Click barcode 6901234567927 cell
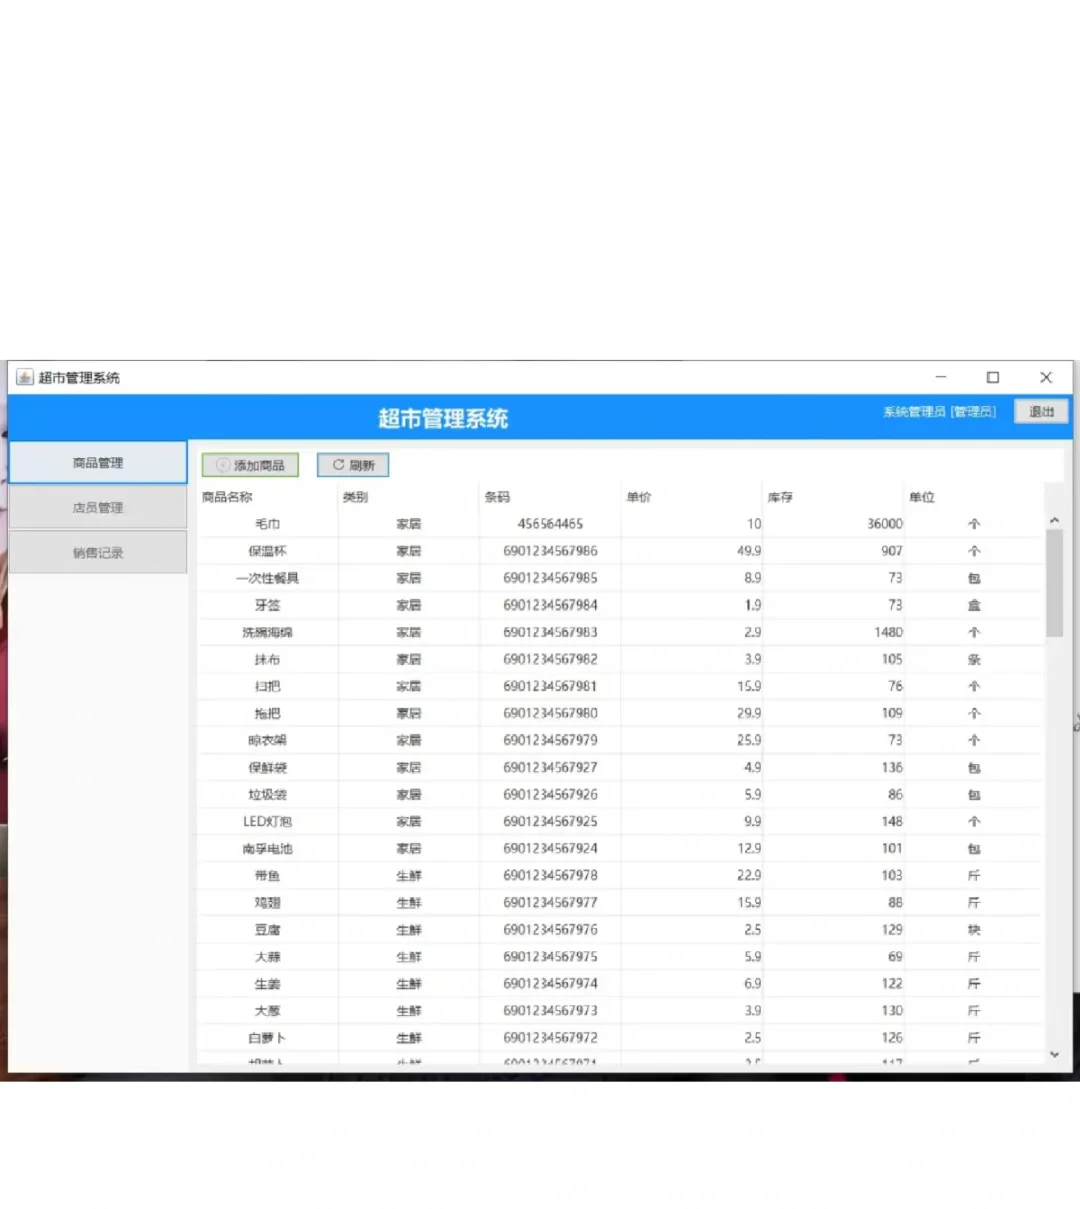Viewport: 1080px width, 1209px height. [550, 767]
